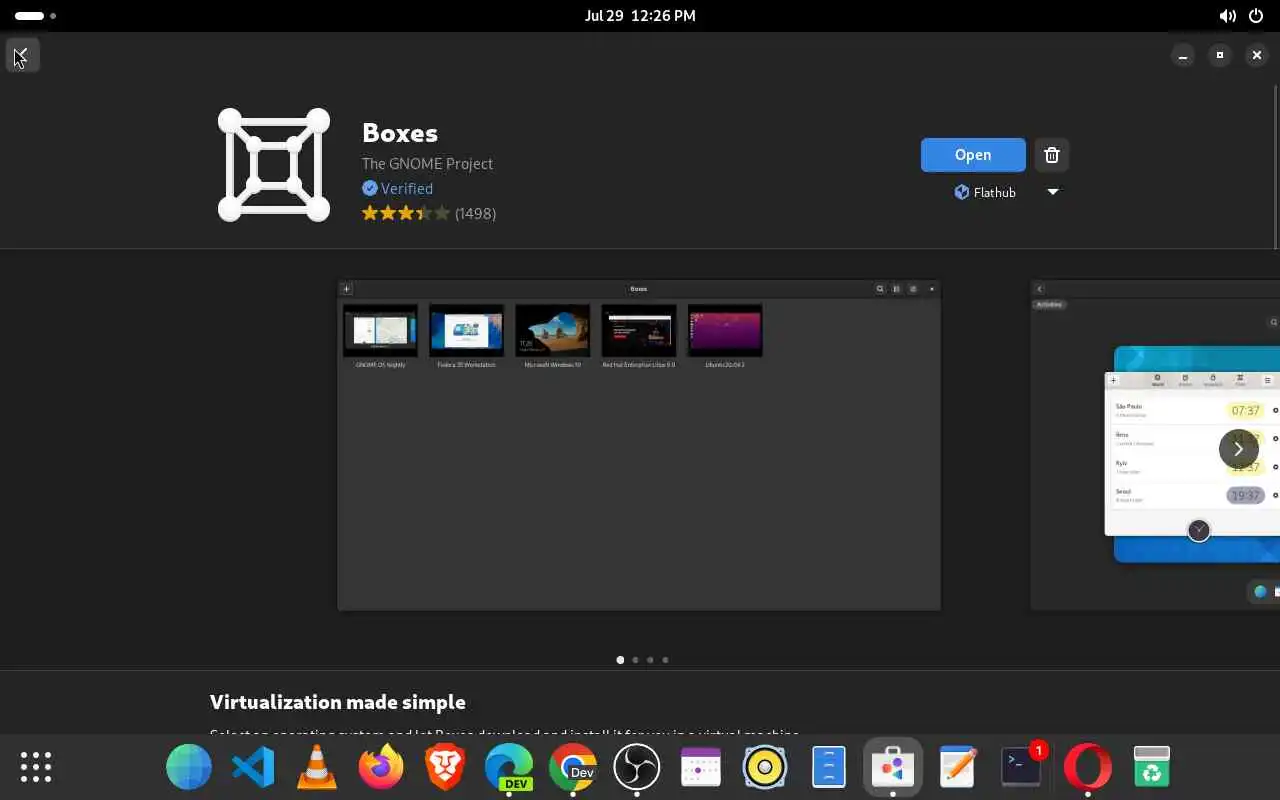This screenshot has width=1280, height=800.
Task: Select the fourth carousel dot
Action: click(x=665, y=660)
